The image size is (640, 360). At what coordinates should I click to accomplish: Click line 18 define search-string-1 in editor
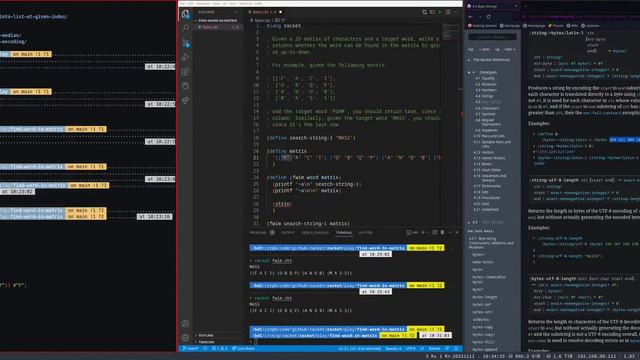311,138
